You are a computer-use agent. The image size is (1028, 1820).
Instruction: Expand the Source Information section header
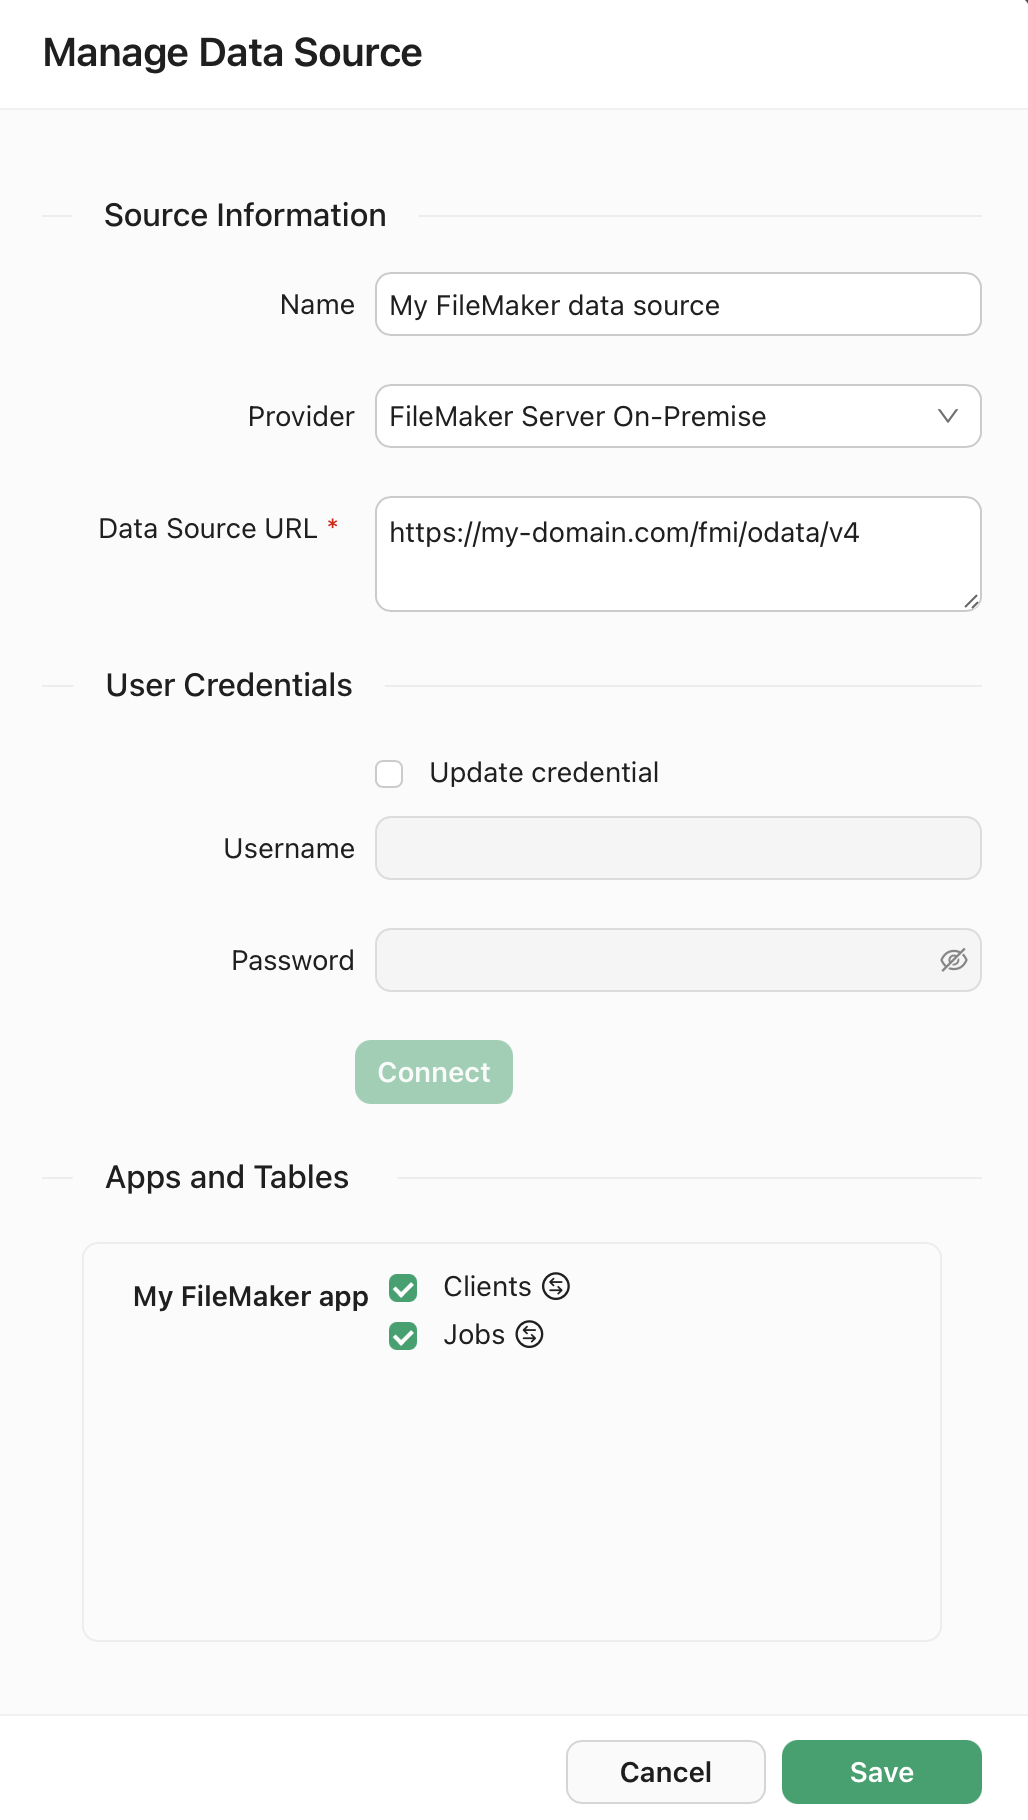(x=243, y=215)
